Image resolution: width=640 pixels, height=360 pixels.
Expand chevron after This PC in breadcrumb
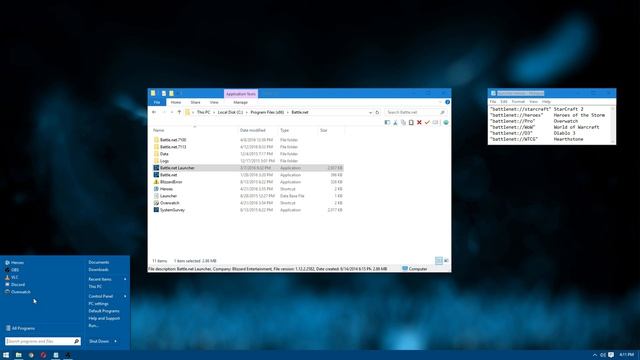(214, 112)
